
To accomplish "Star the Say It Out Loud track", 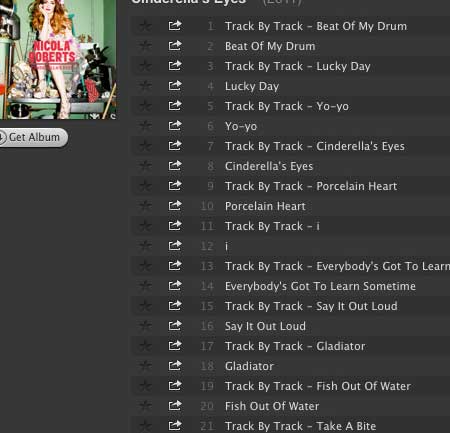I will coord(145,326).
